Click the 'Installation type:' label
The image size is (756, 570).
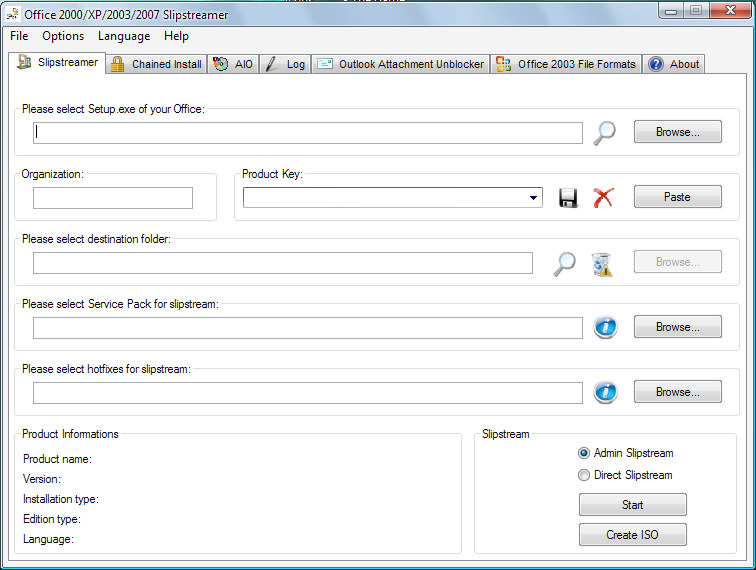[61, 499]
